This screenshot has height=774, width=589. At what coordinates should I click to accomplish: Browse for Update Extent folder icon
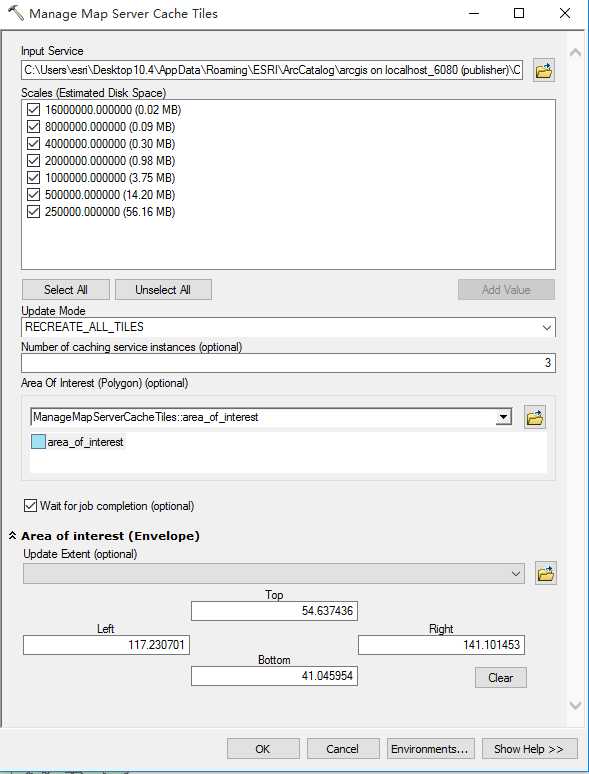[546, 574]
